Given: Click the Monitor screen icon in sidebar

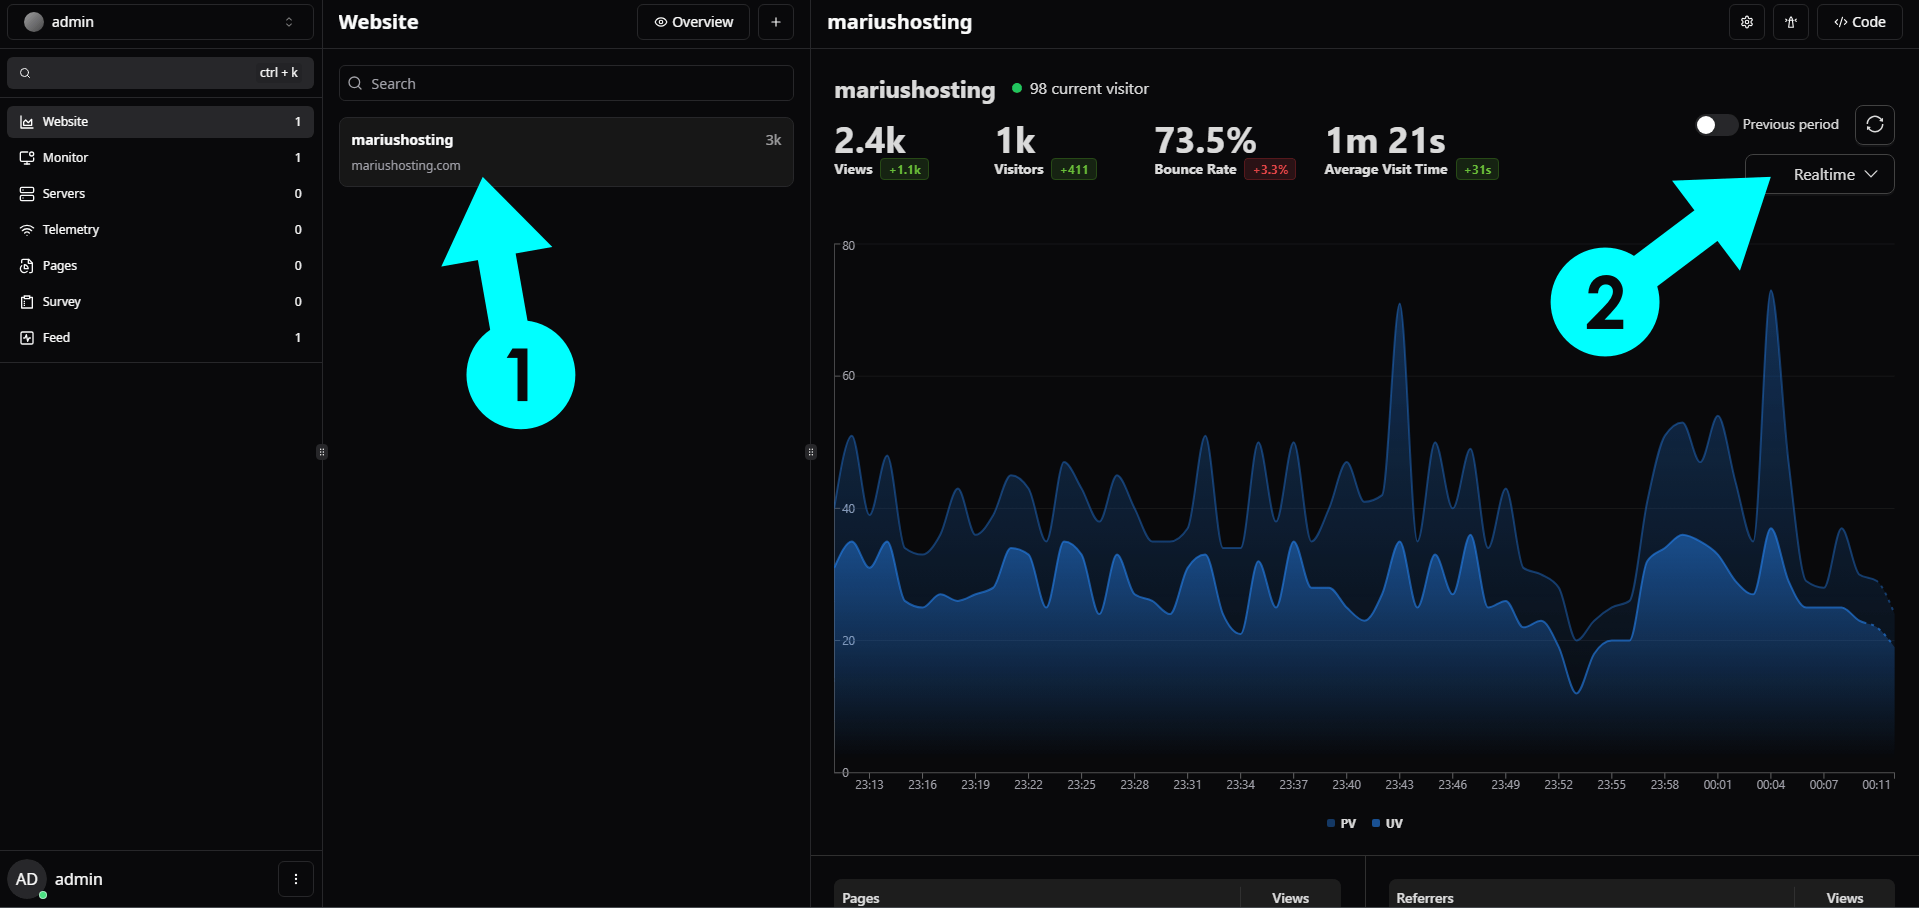Looking at the screenshot, I should [27, 158].
